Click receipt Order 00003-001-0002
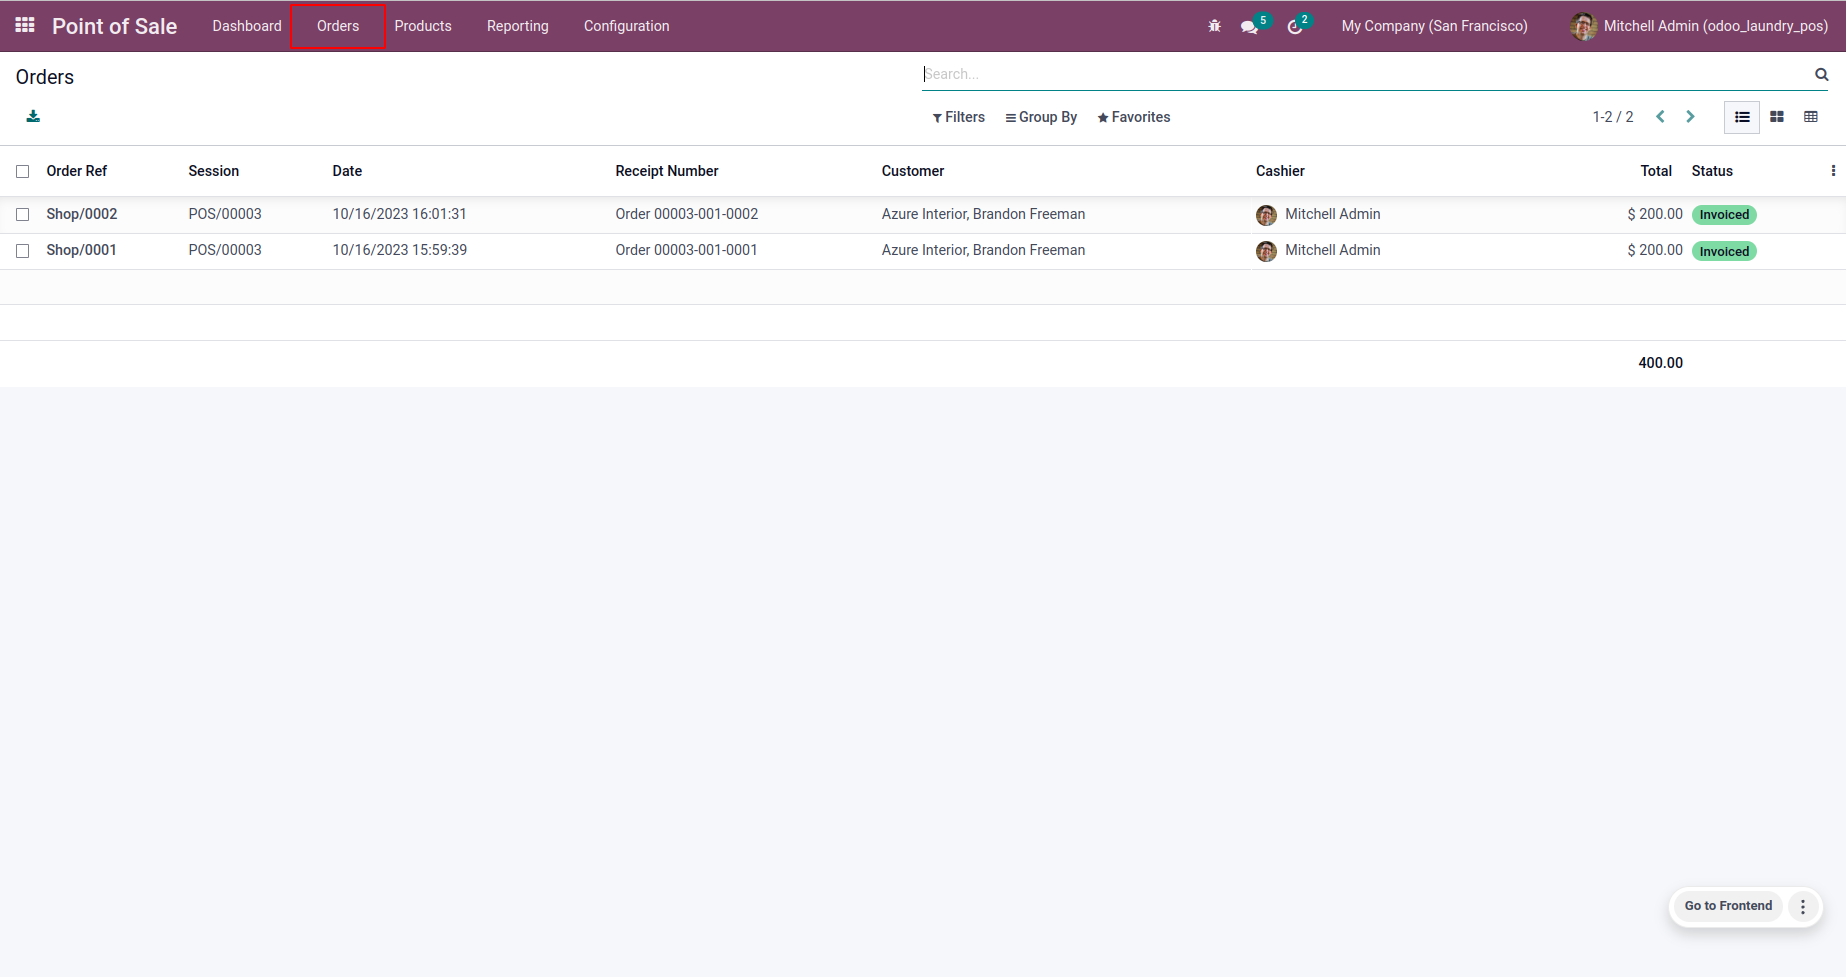 point(687,214)
